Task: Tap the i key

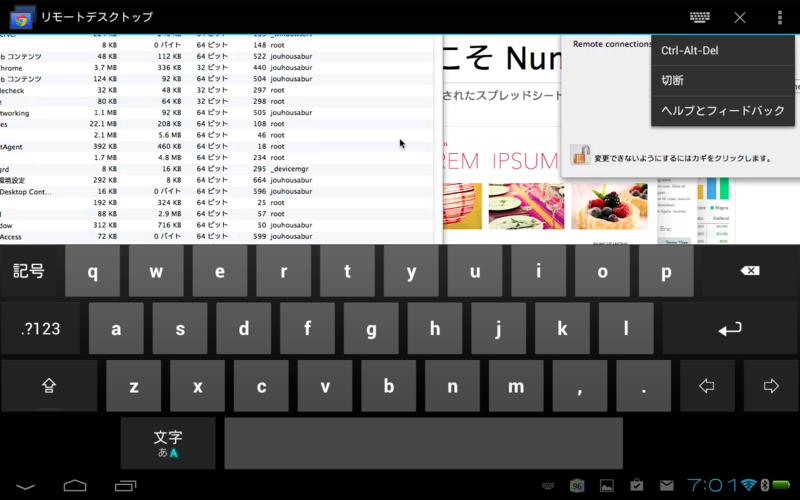Action: click(x=539, y=271)
